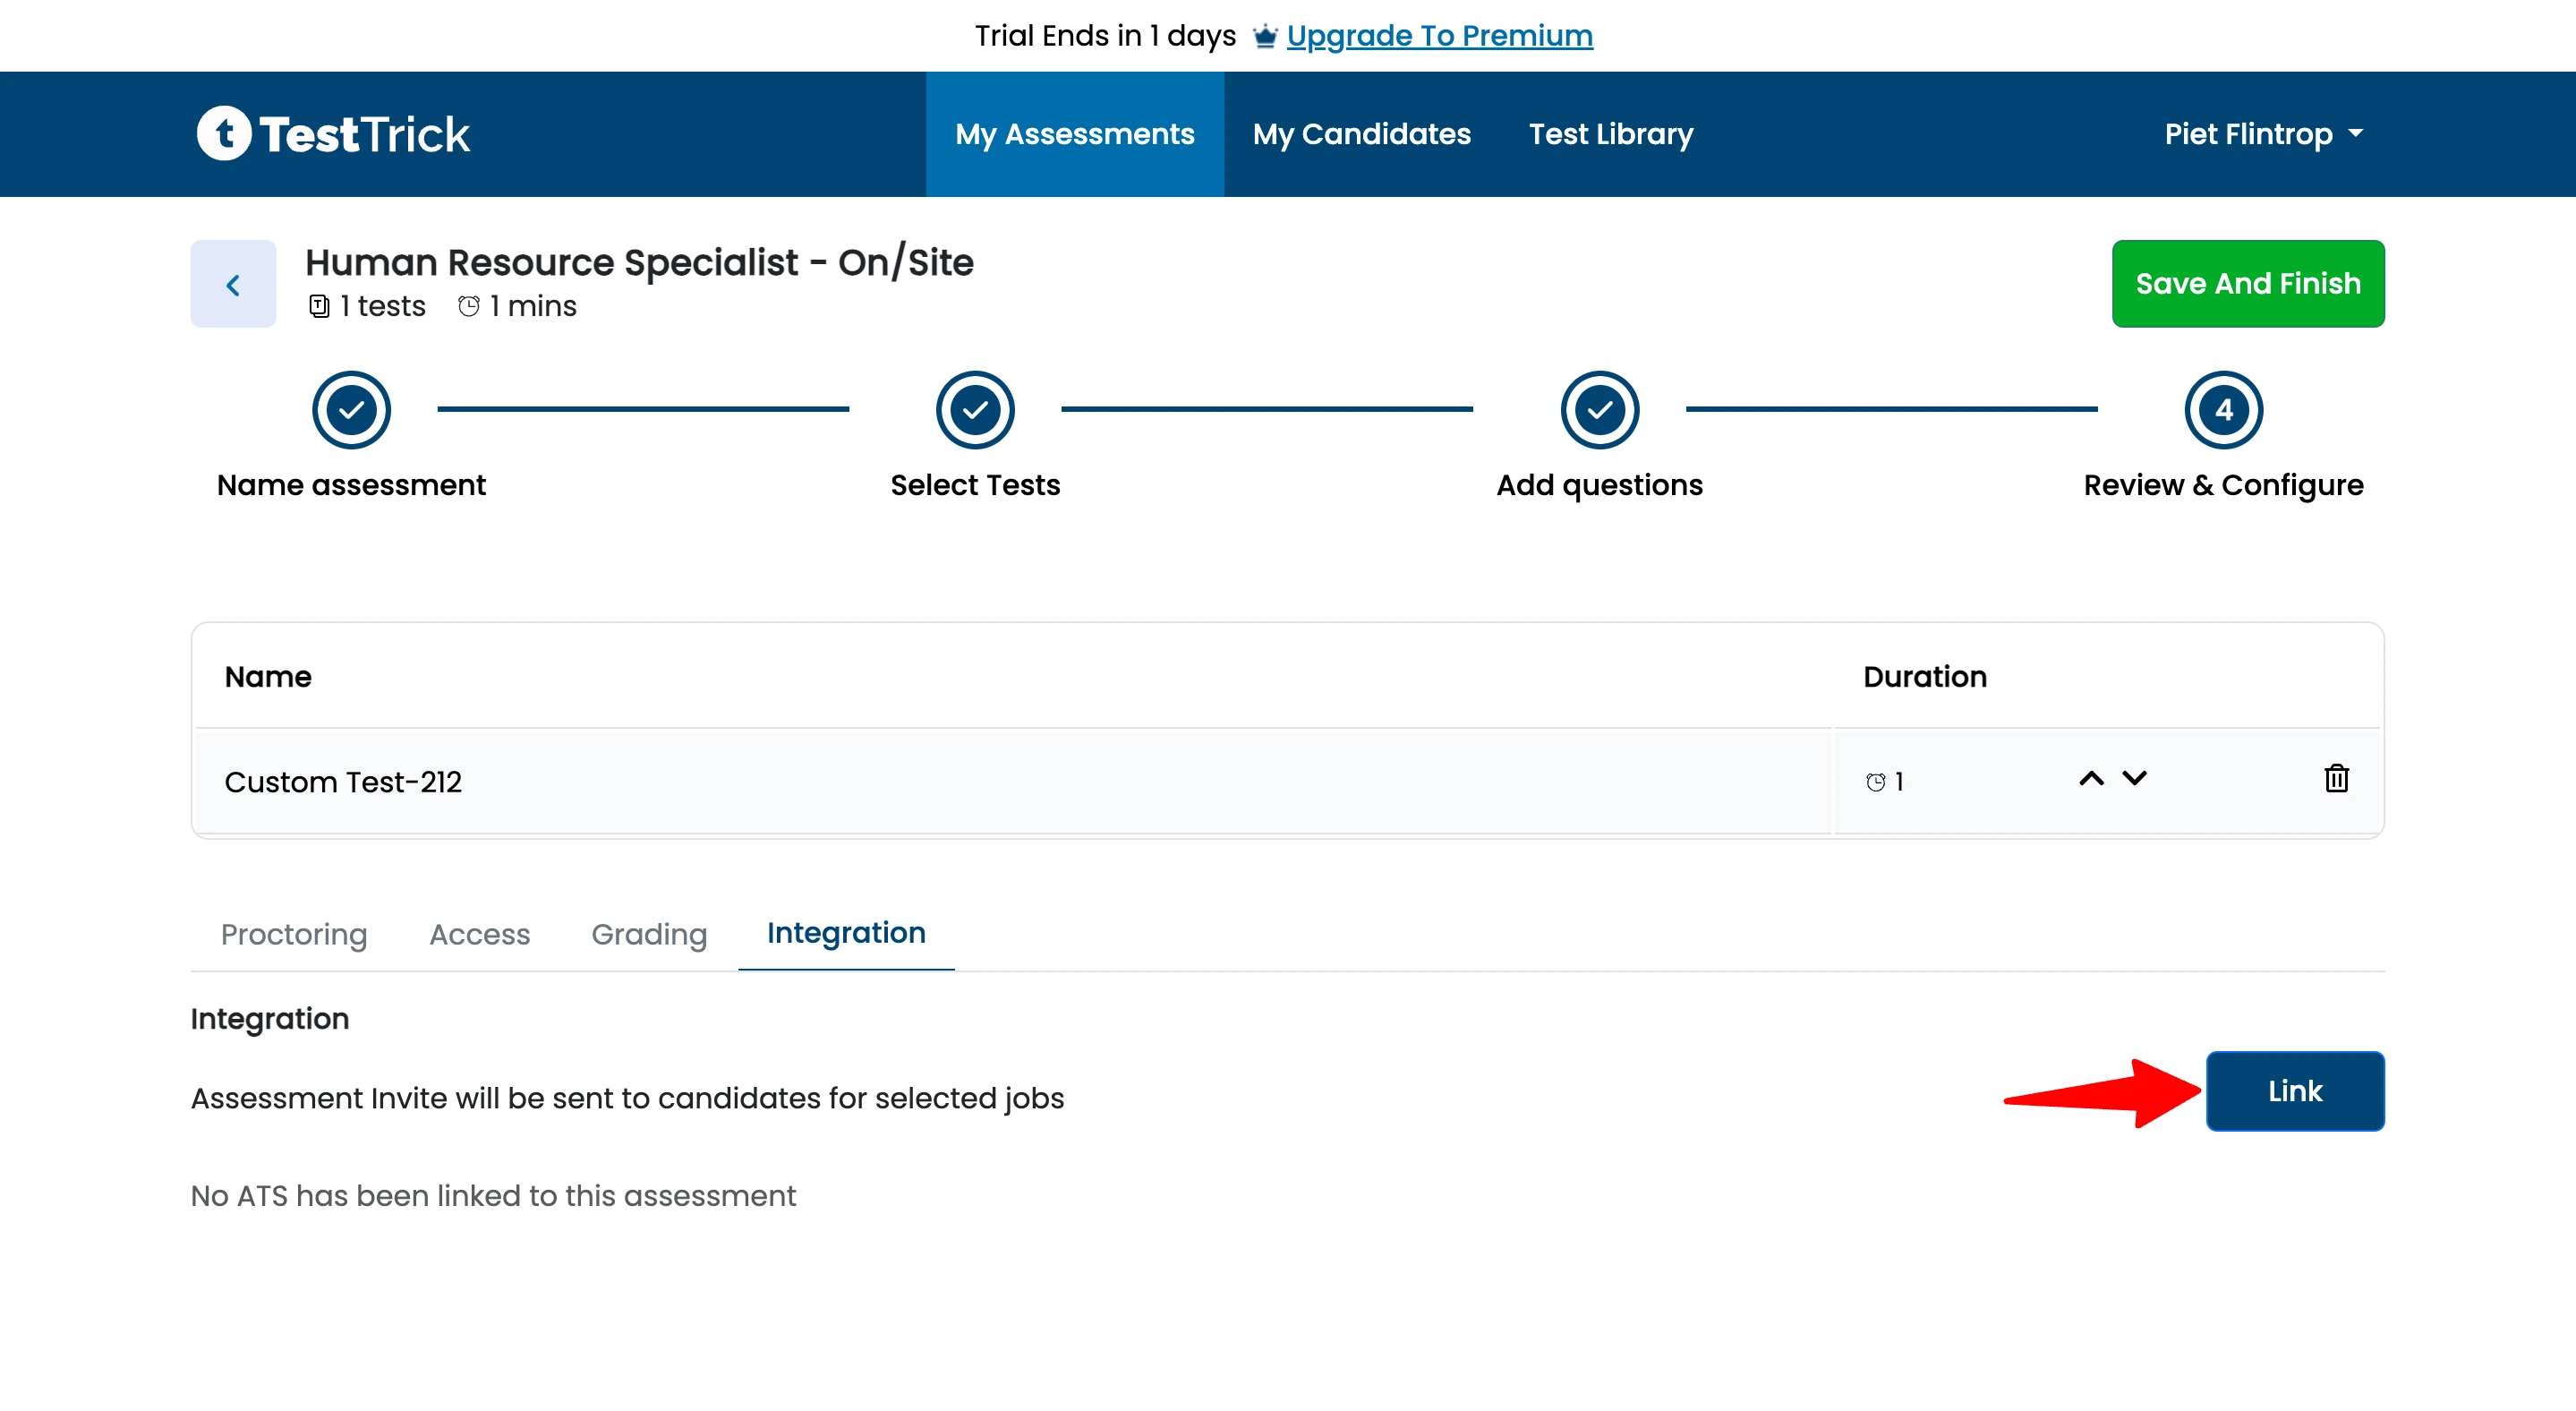Click the clock icon beside duration value
Image resolution: width=2576 pixels, height=1411 pixels.
(x=1875, y=781)
